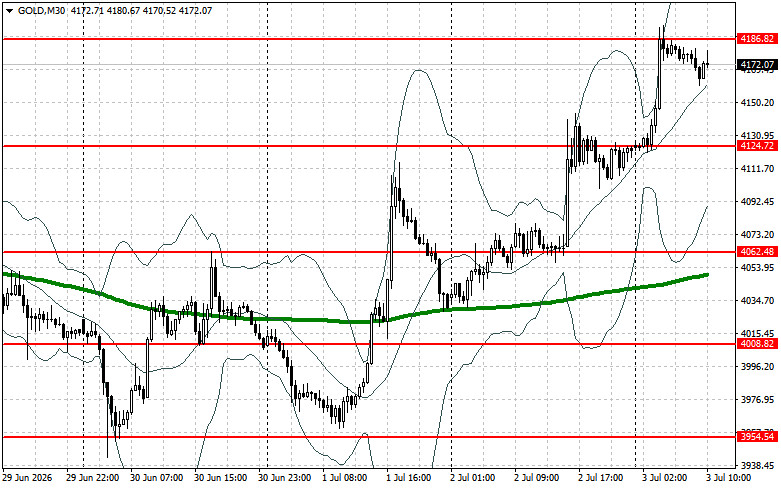Click the 3 Jul 02:00 time axis label
This screenshot has height=489, width=781.
pos(664,478)
